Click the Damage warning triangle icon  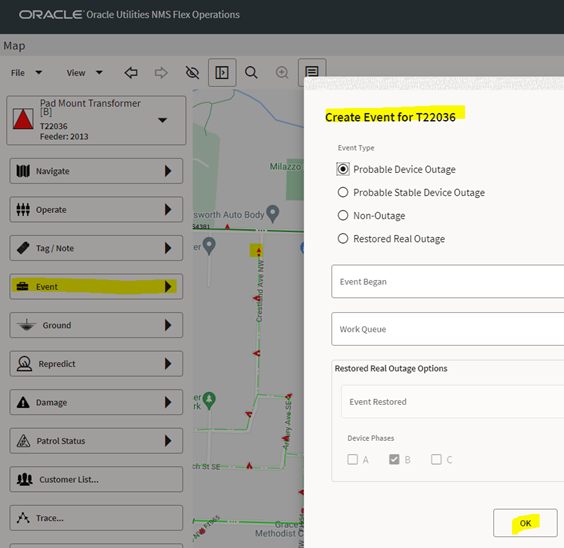[23, 402]
